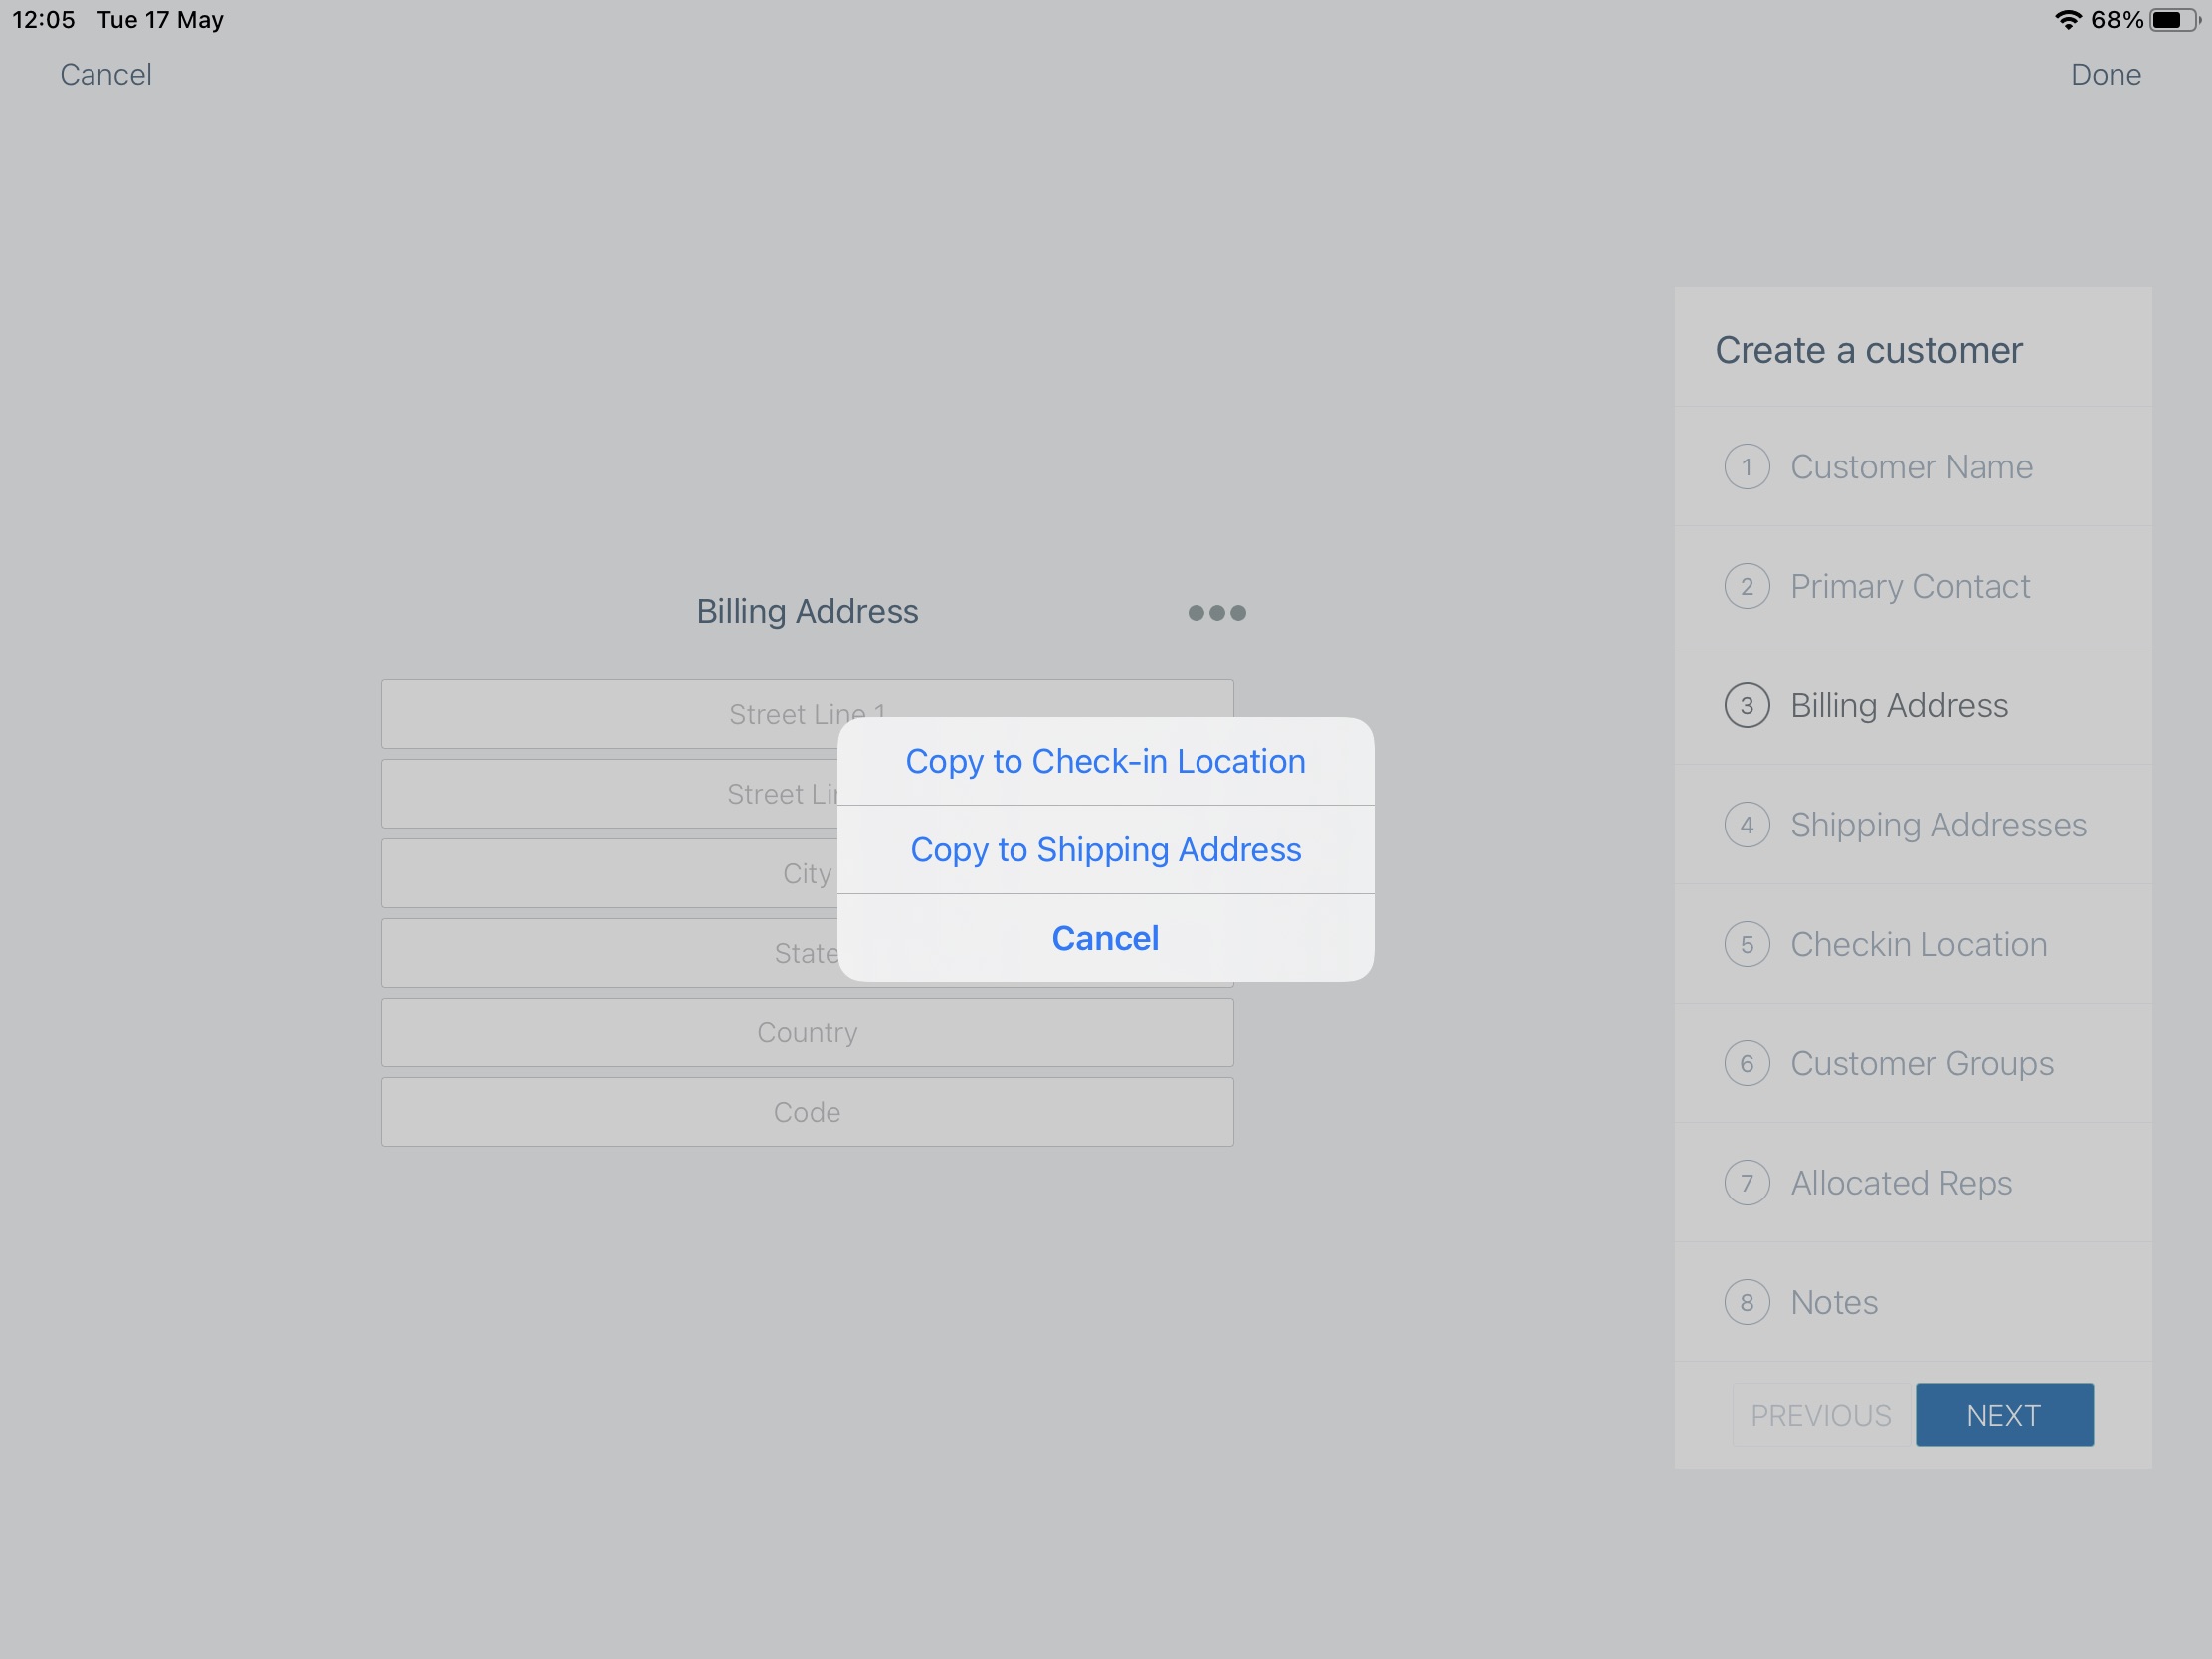Image resolution: width=2212 pixels, height=1659 pixels.
Task: Select Allocated Reps step icon
Action: 1749,1182
